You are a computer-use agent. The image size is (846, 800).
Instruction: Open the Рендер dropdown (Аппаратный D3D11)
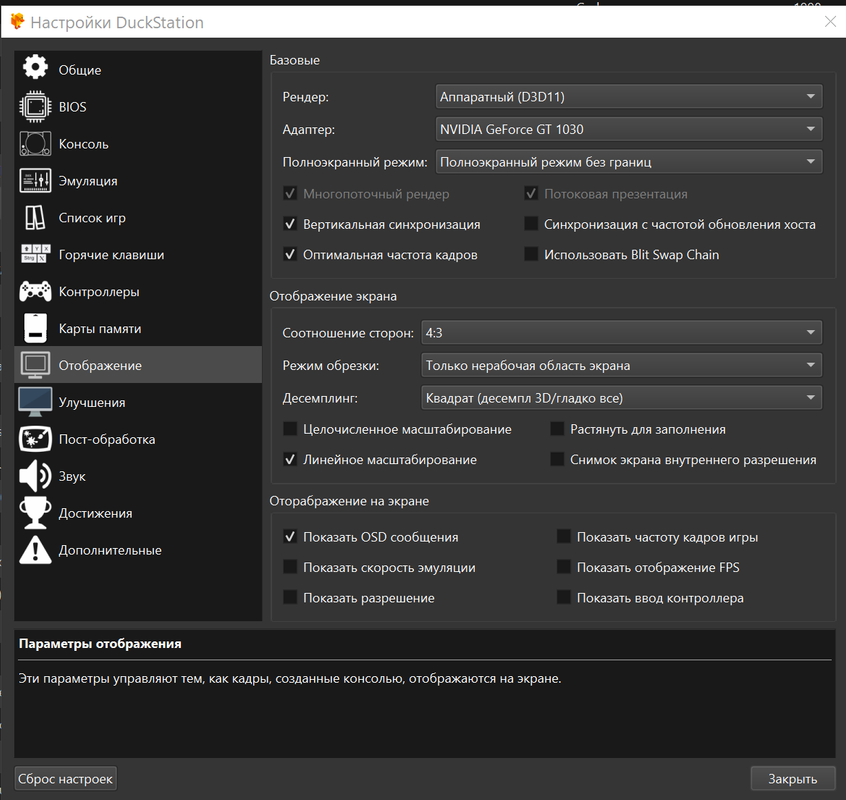pyautogui.click(x=629, y=97)
